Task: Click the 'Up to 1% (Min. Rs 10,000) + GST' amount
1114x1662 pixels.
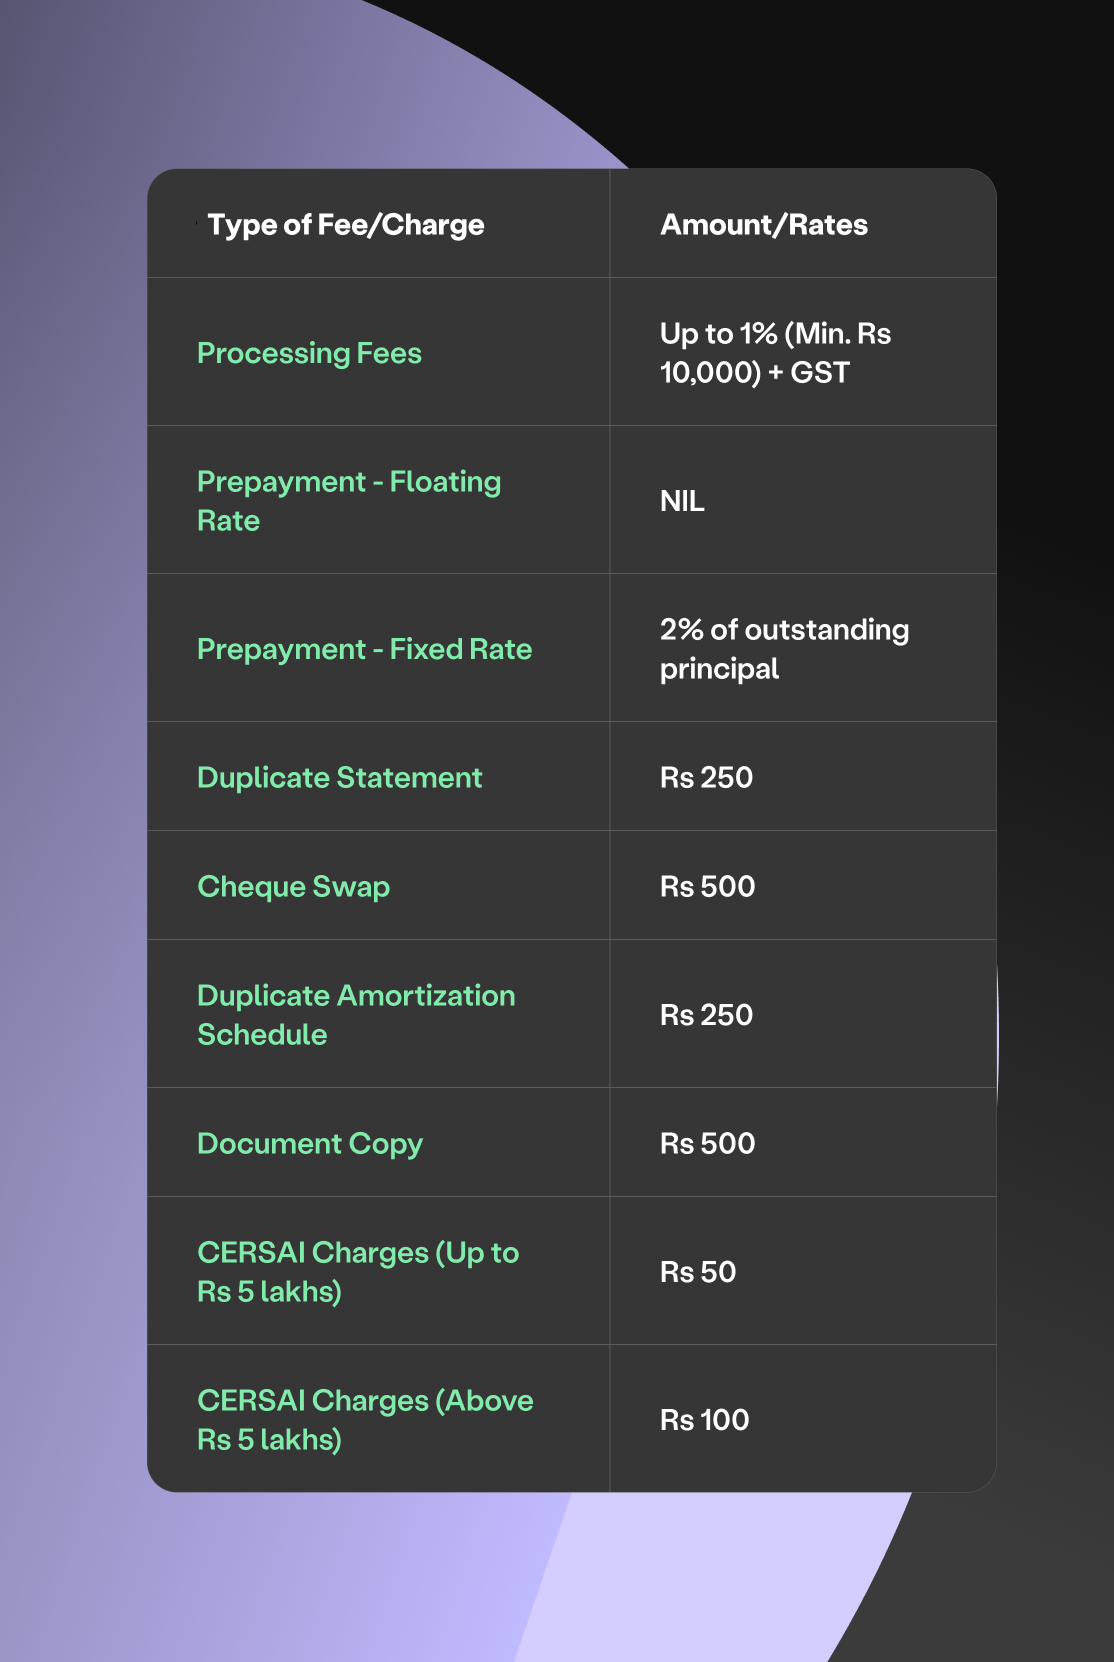Action: (x=775, y=353)
